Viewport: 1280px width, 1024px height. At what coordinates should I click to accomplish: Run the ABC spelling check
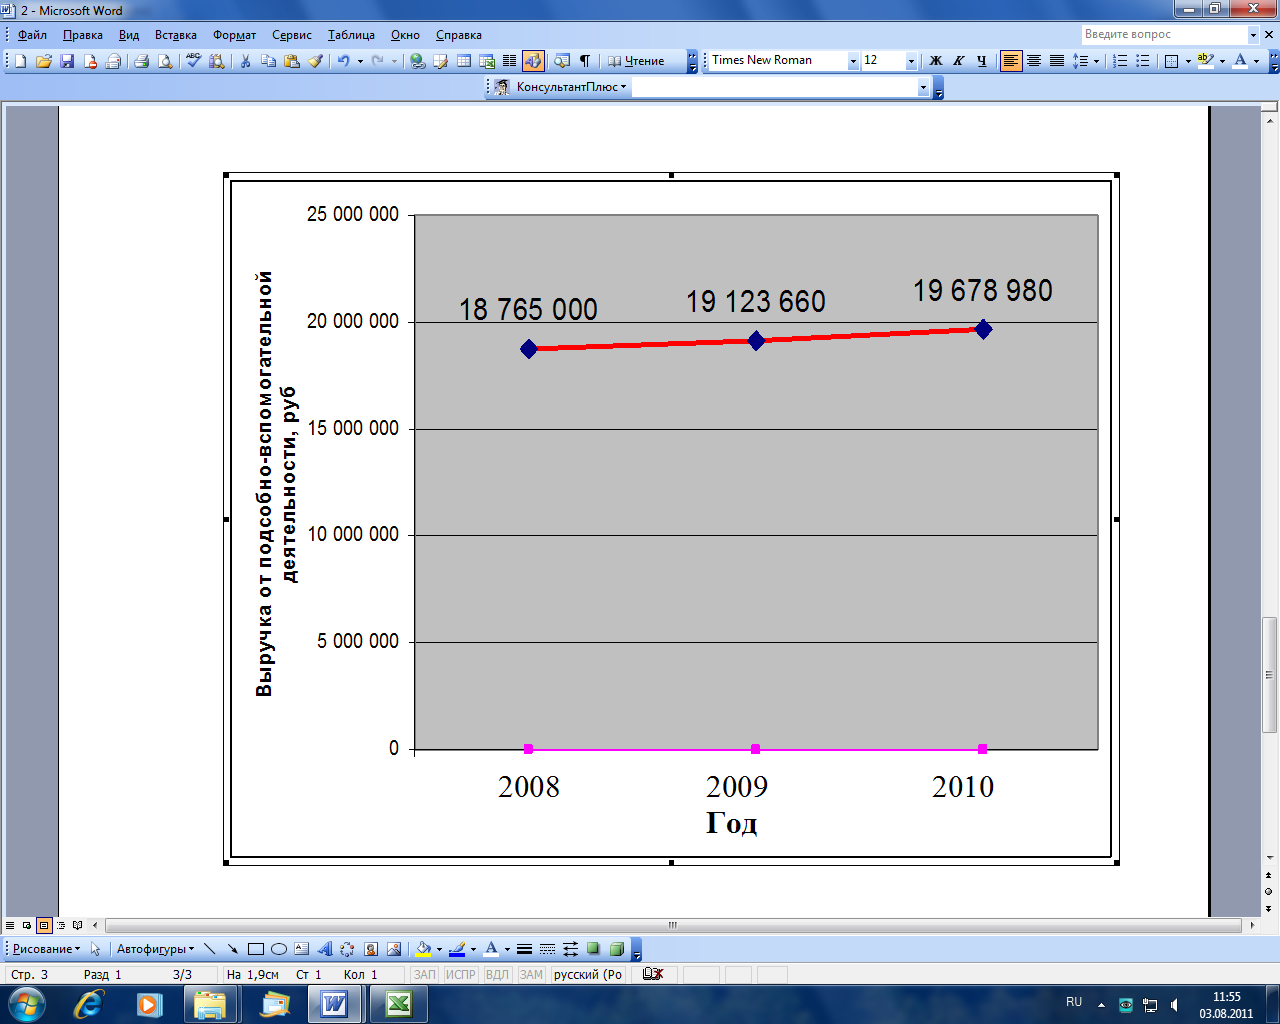click(x=193, y=61)
